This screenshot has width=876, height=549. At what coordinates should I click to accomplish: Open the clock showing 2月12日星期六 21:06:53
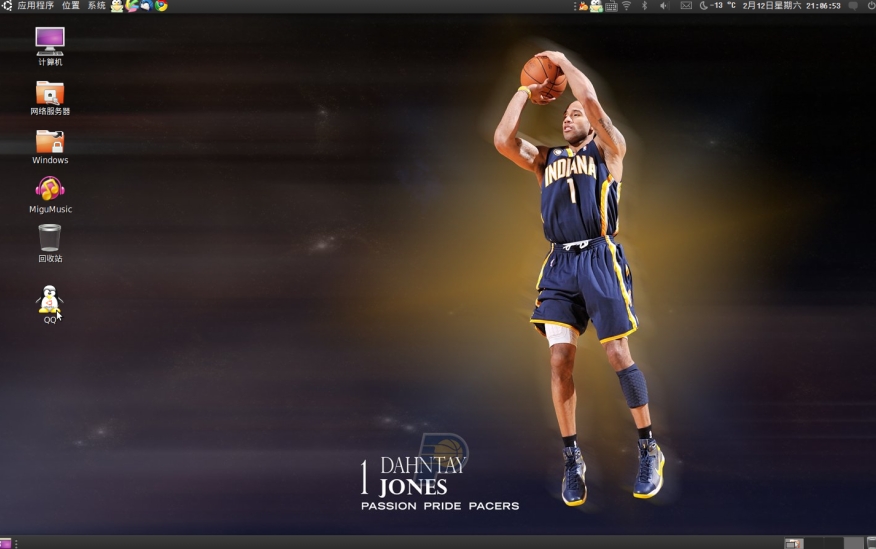point(791,6)
